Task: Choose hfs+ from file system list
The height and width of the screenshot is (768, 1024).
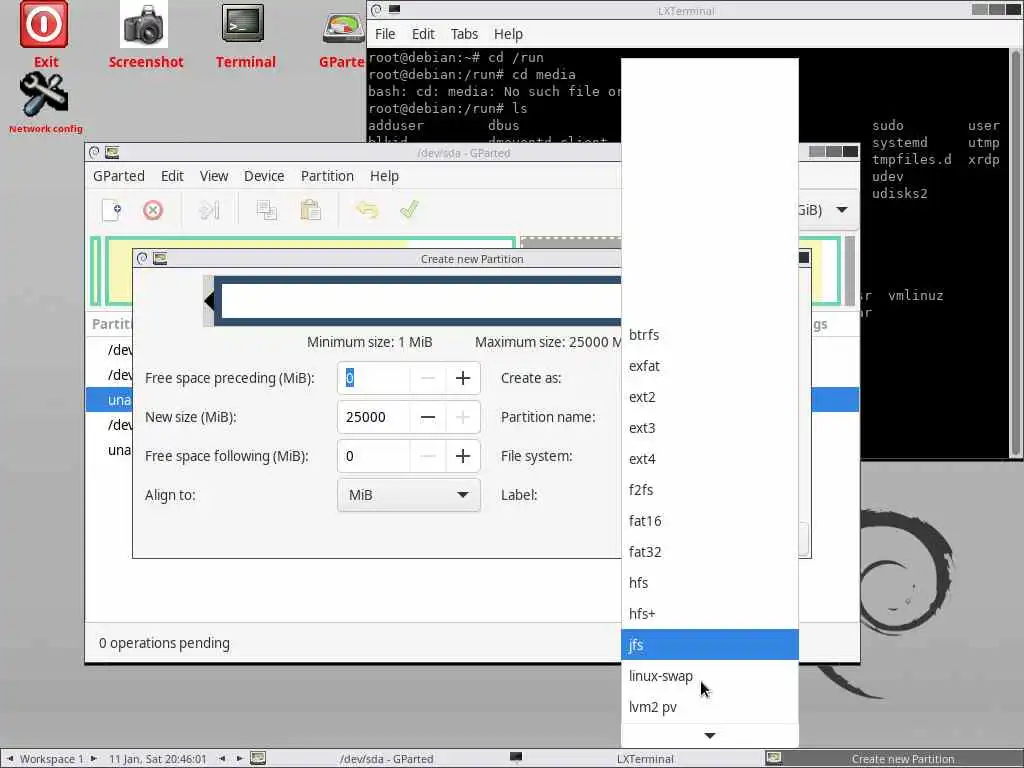Action: [710, 615]
